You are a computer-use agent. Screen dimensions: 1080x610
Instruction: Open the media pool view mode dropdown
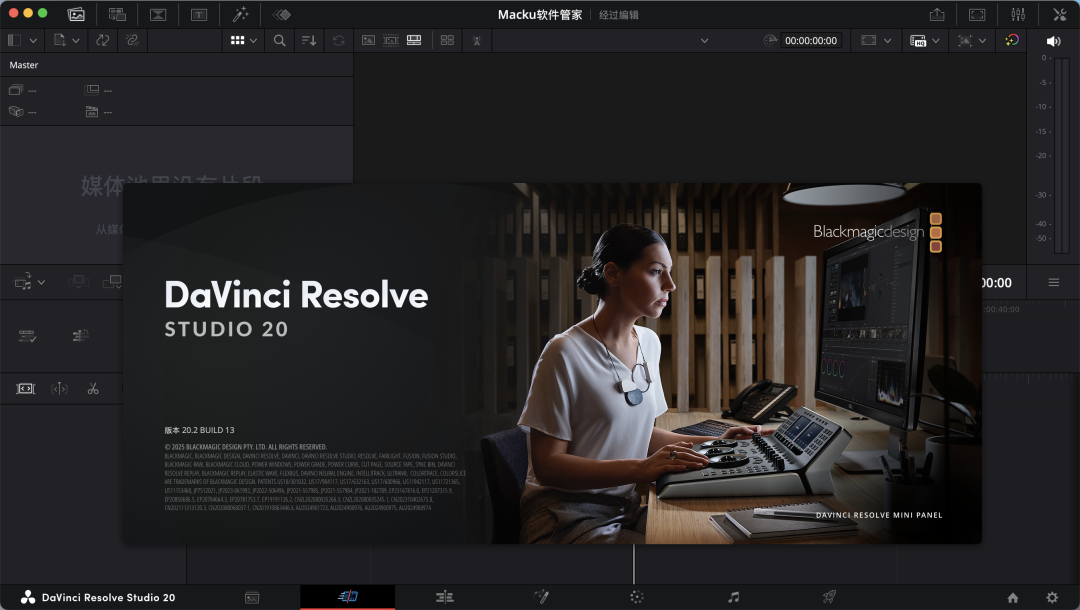pos(253,41)
